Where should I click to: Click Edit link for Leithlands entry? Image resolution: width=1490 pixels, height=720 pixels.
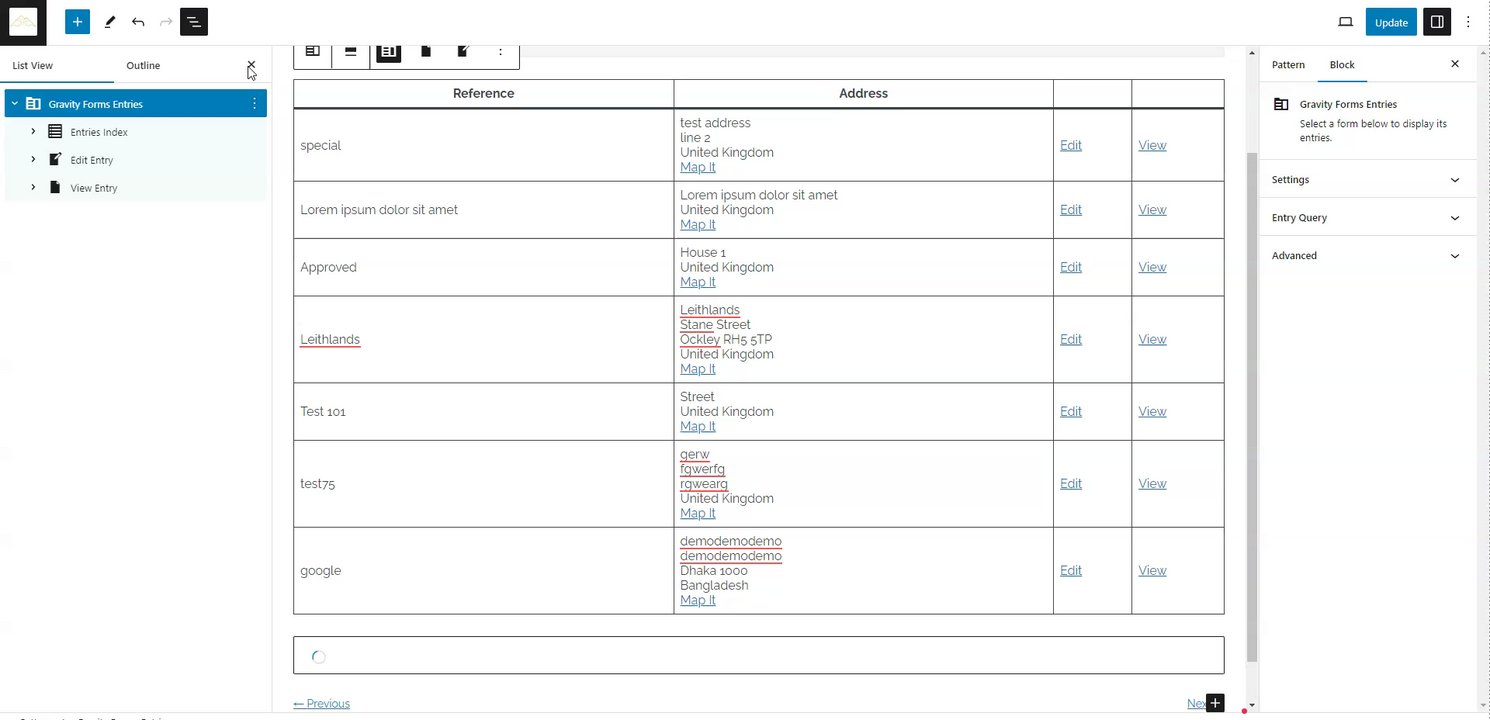[x=1071, y=339]
